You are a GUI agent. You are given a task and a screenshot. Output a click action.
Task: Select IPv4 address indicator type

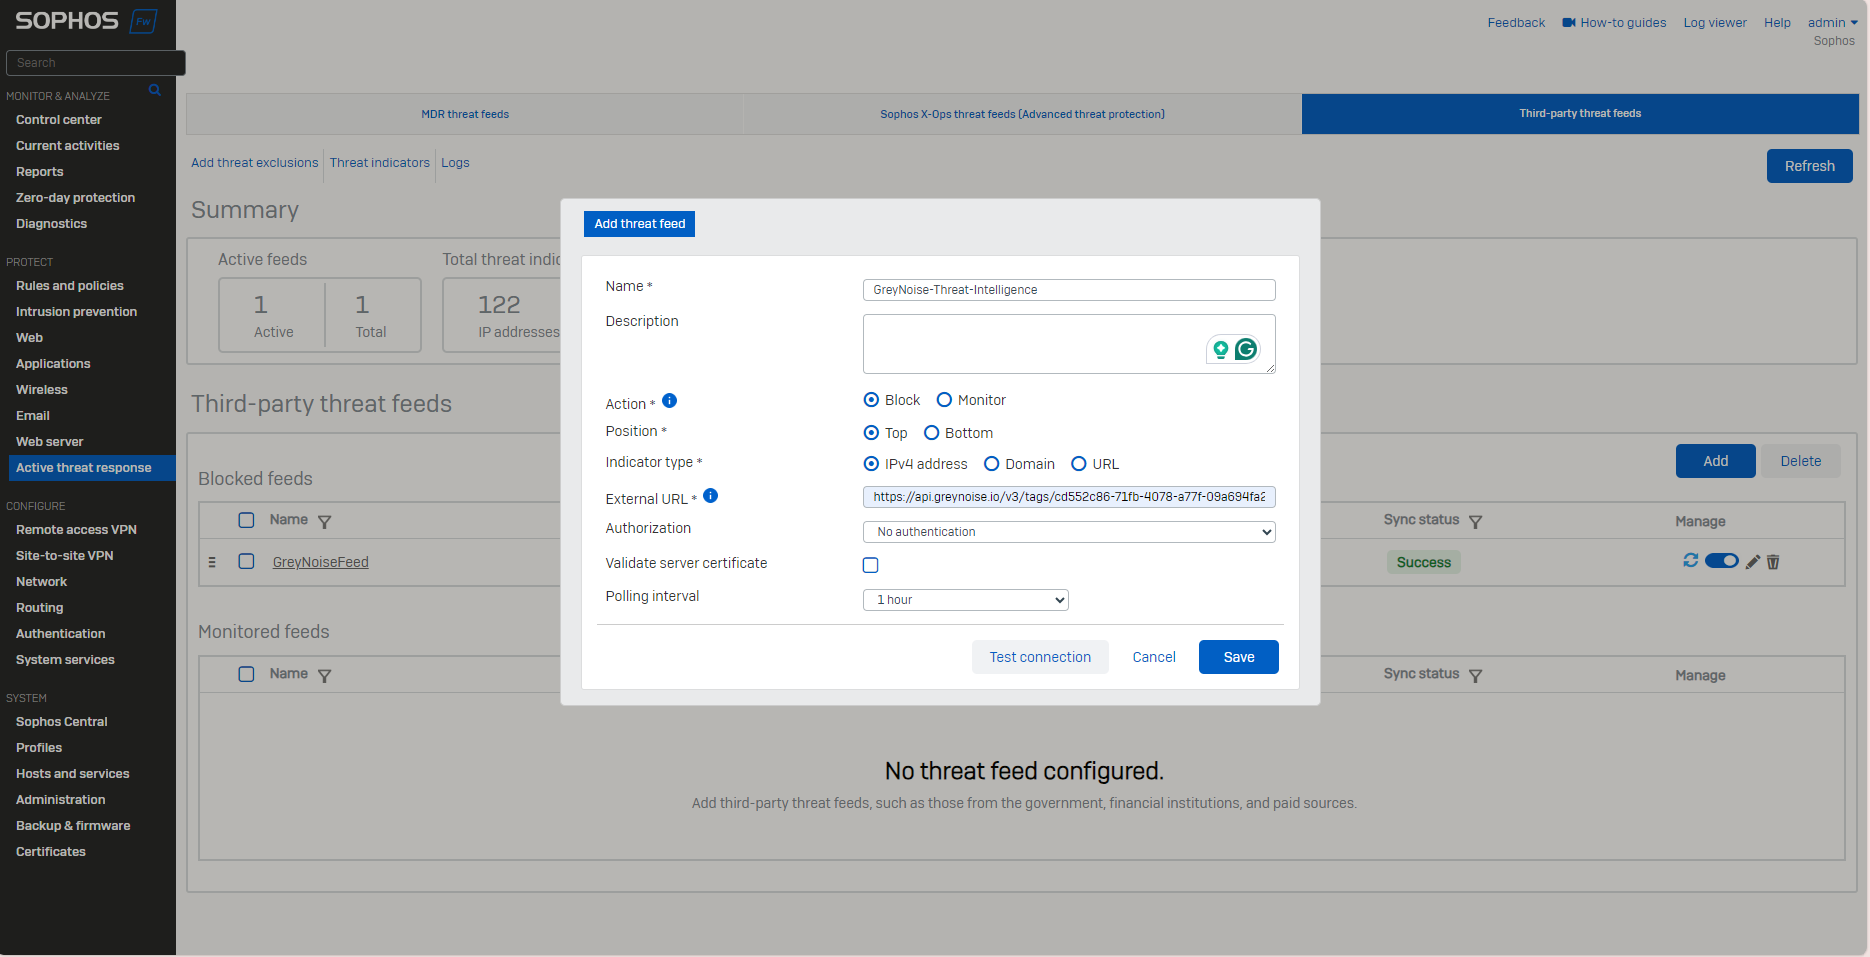point(871,464)
